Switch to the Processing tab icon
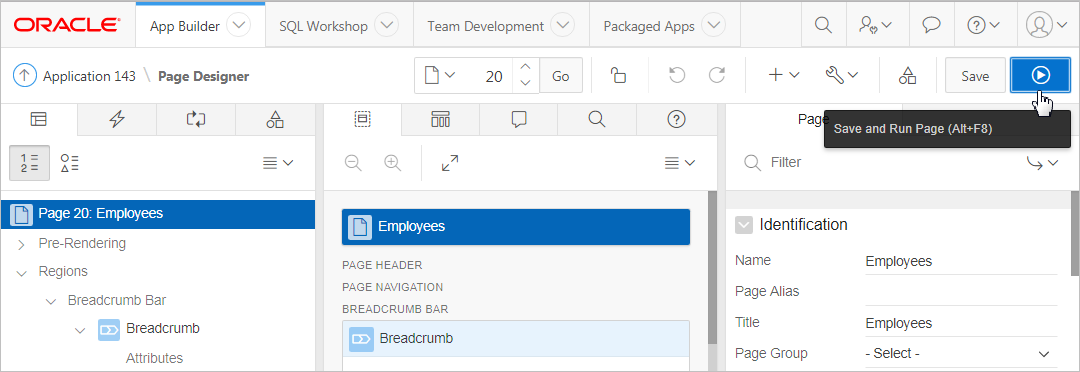This screenshot has width=1080, height=372. pos(196,120)
